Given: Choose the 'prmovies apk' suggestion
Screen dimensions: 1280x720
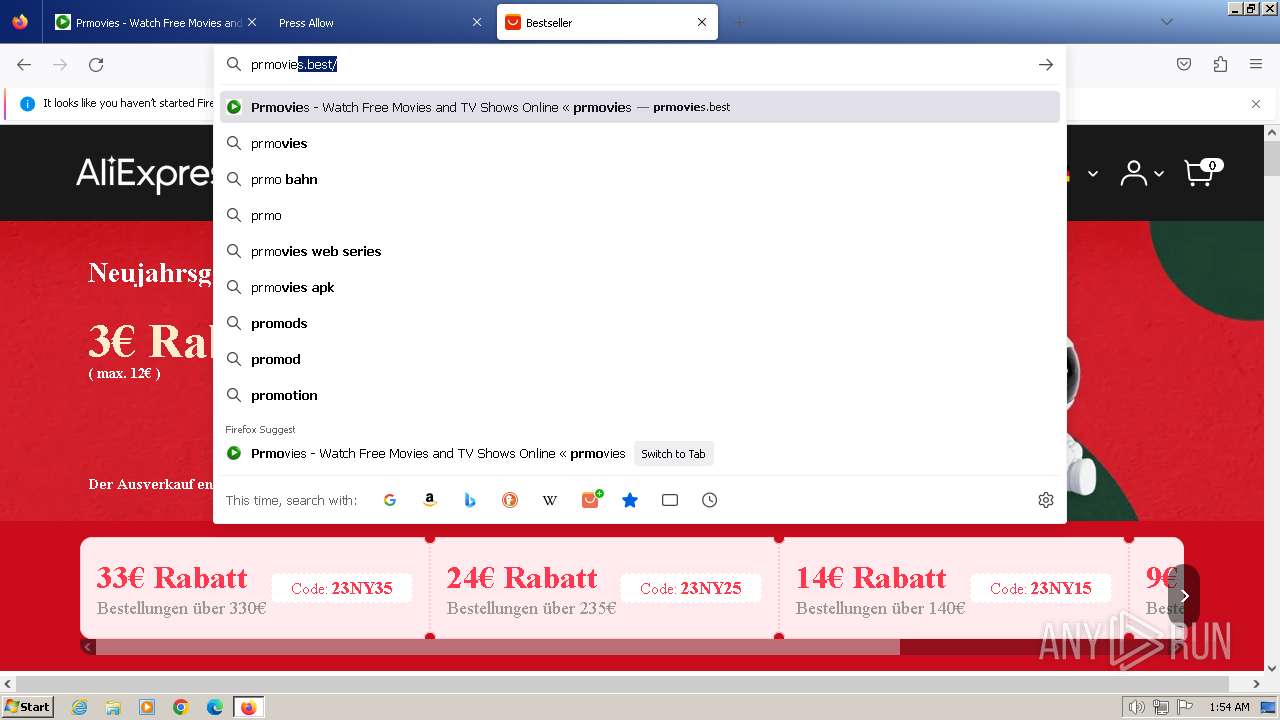Looking at the screenshot, I should point(640,287).
